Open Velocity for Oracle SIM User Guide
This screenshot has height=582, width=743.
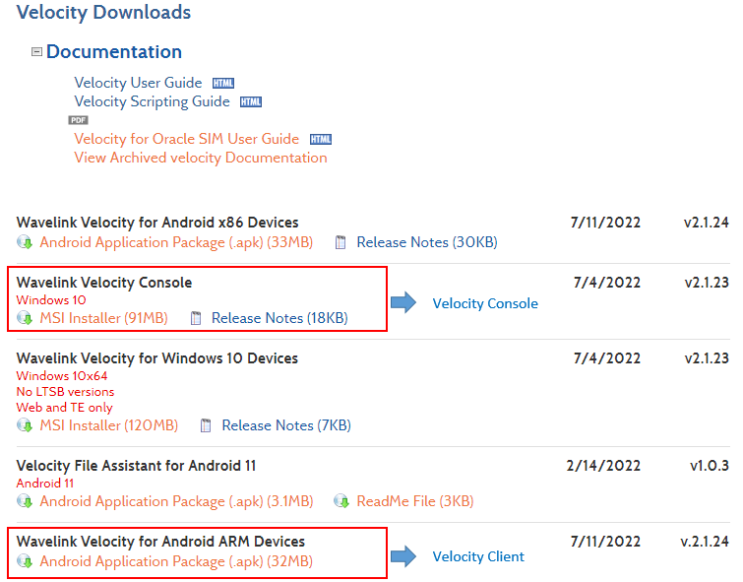coord(186,139)
